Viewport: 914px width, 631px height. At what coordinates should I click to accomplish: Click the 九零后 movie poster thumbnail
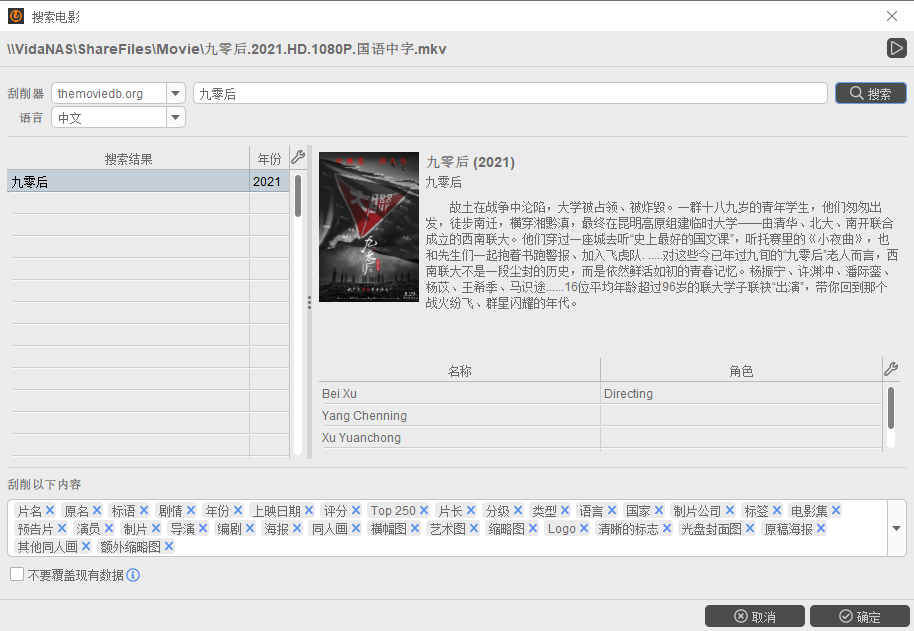click(368, 227)
